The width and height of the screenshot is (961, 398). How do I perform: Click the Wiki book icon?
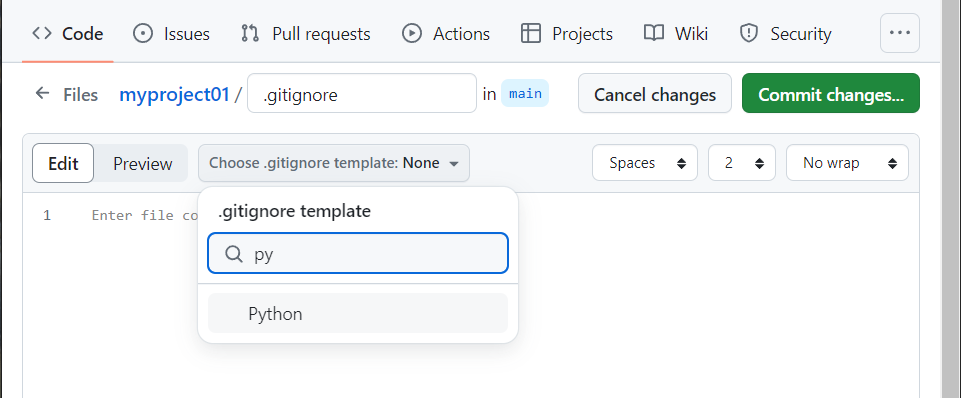tap(654, 33)
